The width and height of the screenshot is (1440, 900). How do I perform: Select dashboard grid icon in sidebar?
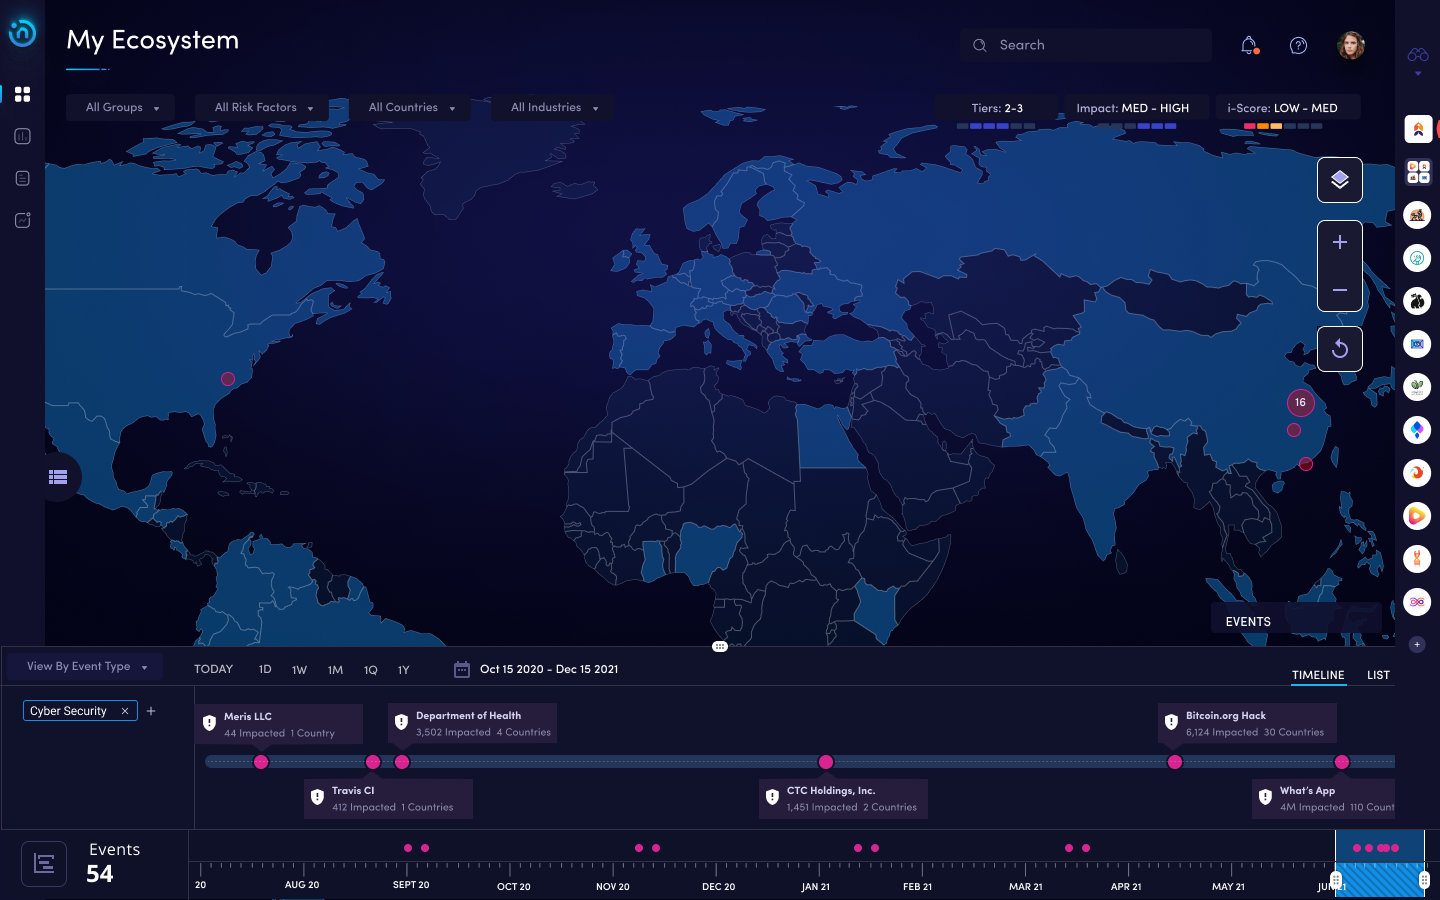click(x=22, y=94)
